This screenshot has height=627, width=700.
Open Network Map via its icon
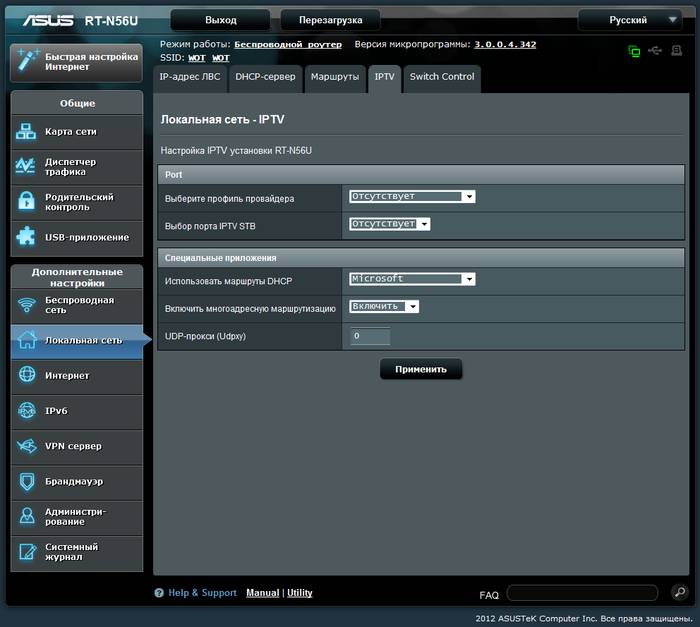[27, 132]
